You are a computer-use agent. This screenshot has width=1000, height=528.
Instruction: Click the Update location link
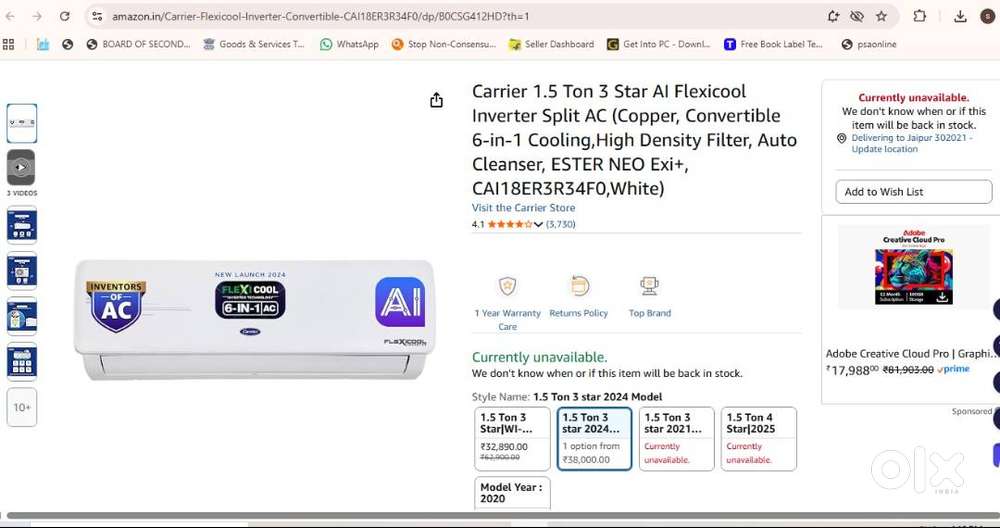(x=884, y=149)
